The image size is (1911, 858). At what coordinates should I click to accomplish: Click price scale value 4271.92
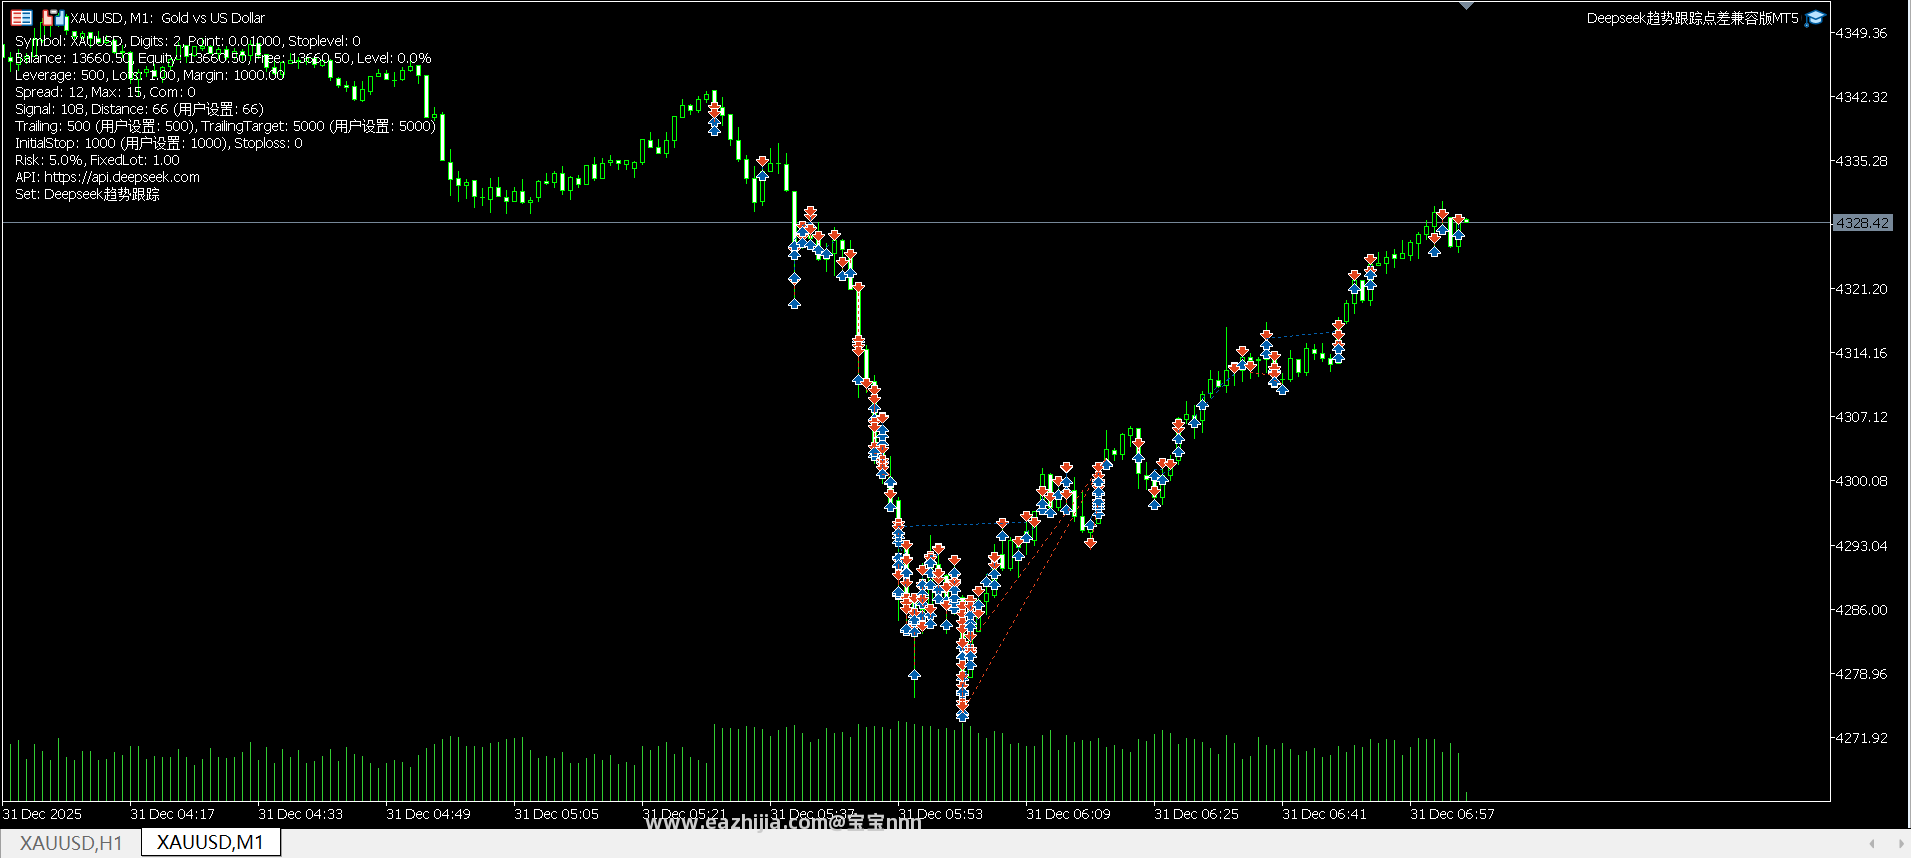pyautogui.click(x=1861, y=738)
